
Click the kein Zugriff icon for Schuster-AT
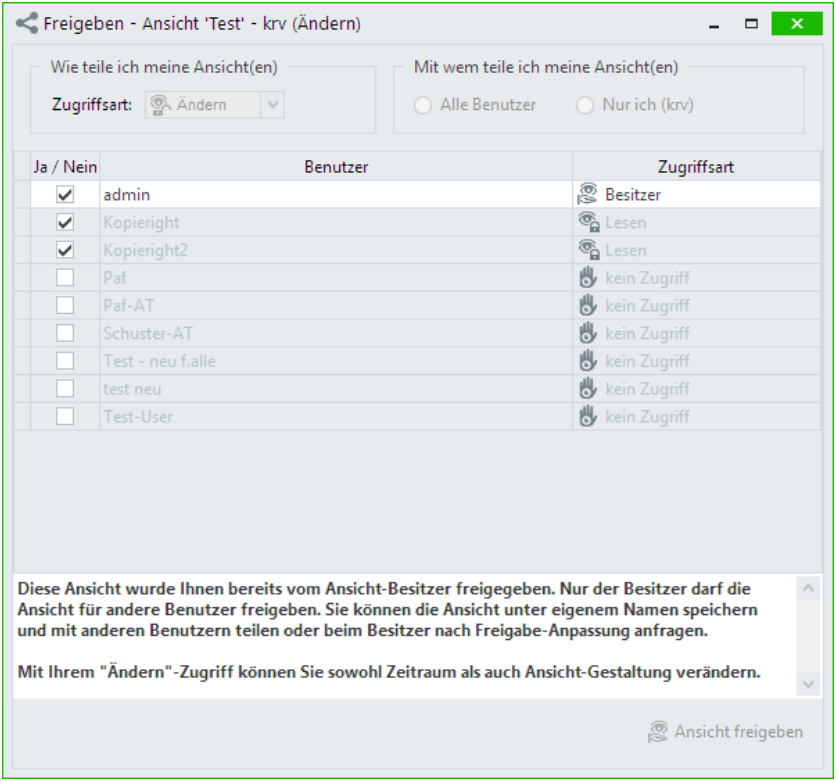click(x=588, y=333)
